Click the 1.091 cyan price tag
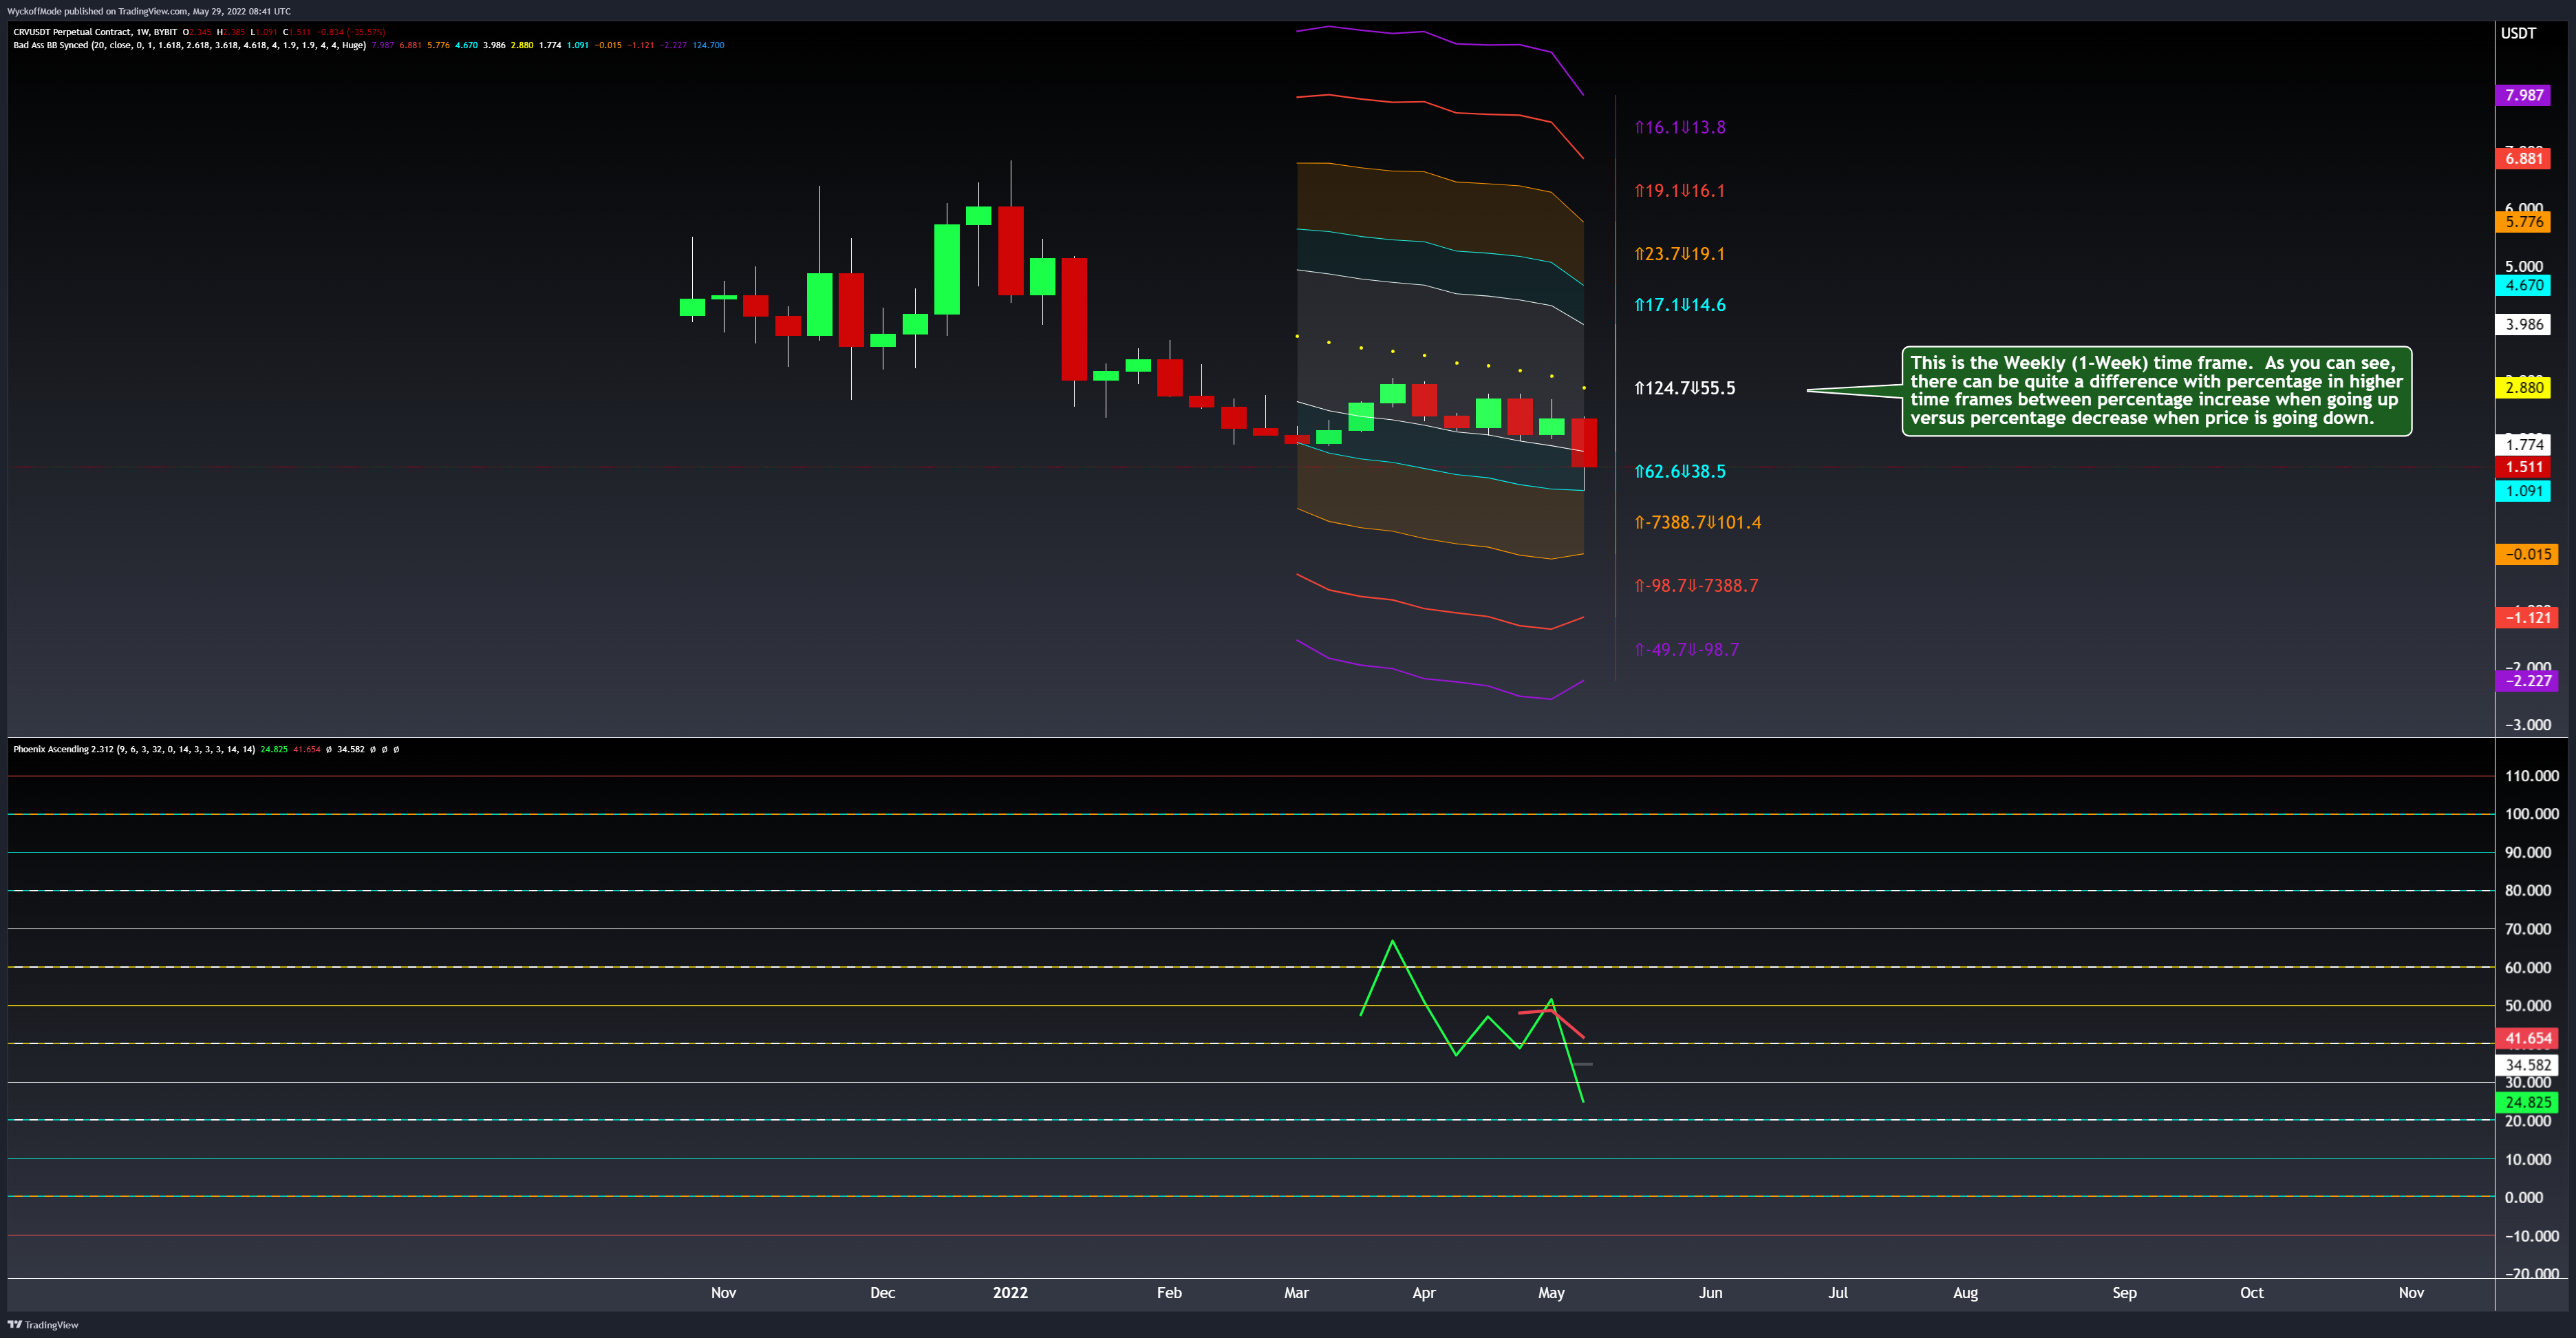 click(2523, 491)
